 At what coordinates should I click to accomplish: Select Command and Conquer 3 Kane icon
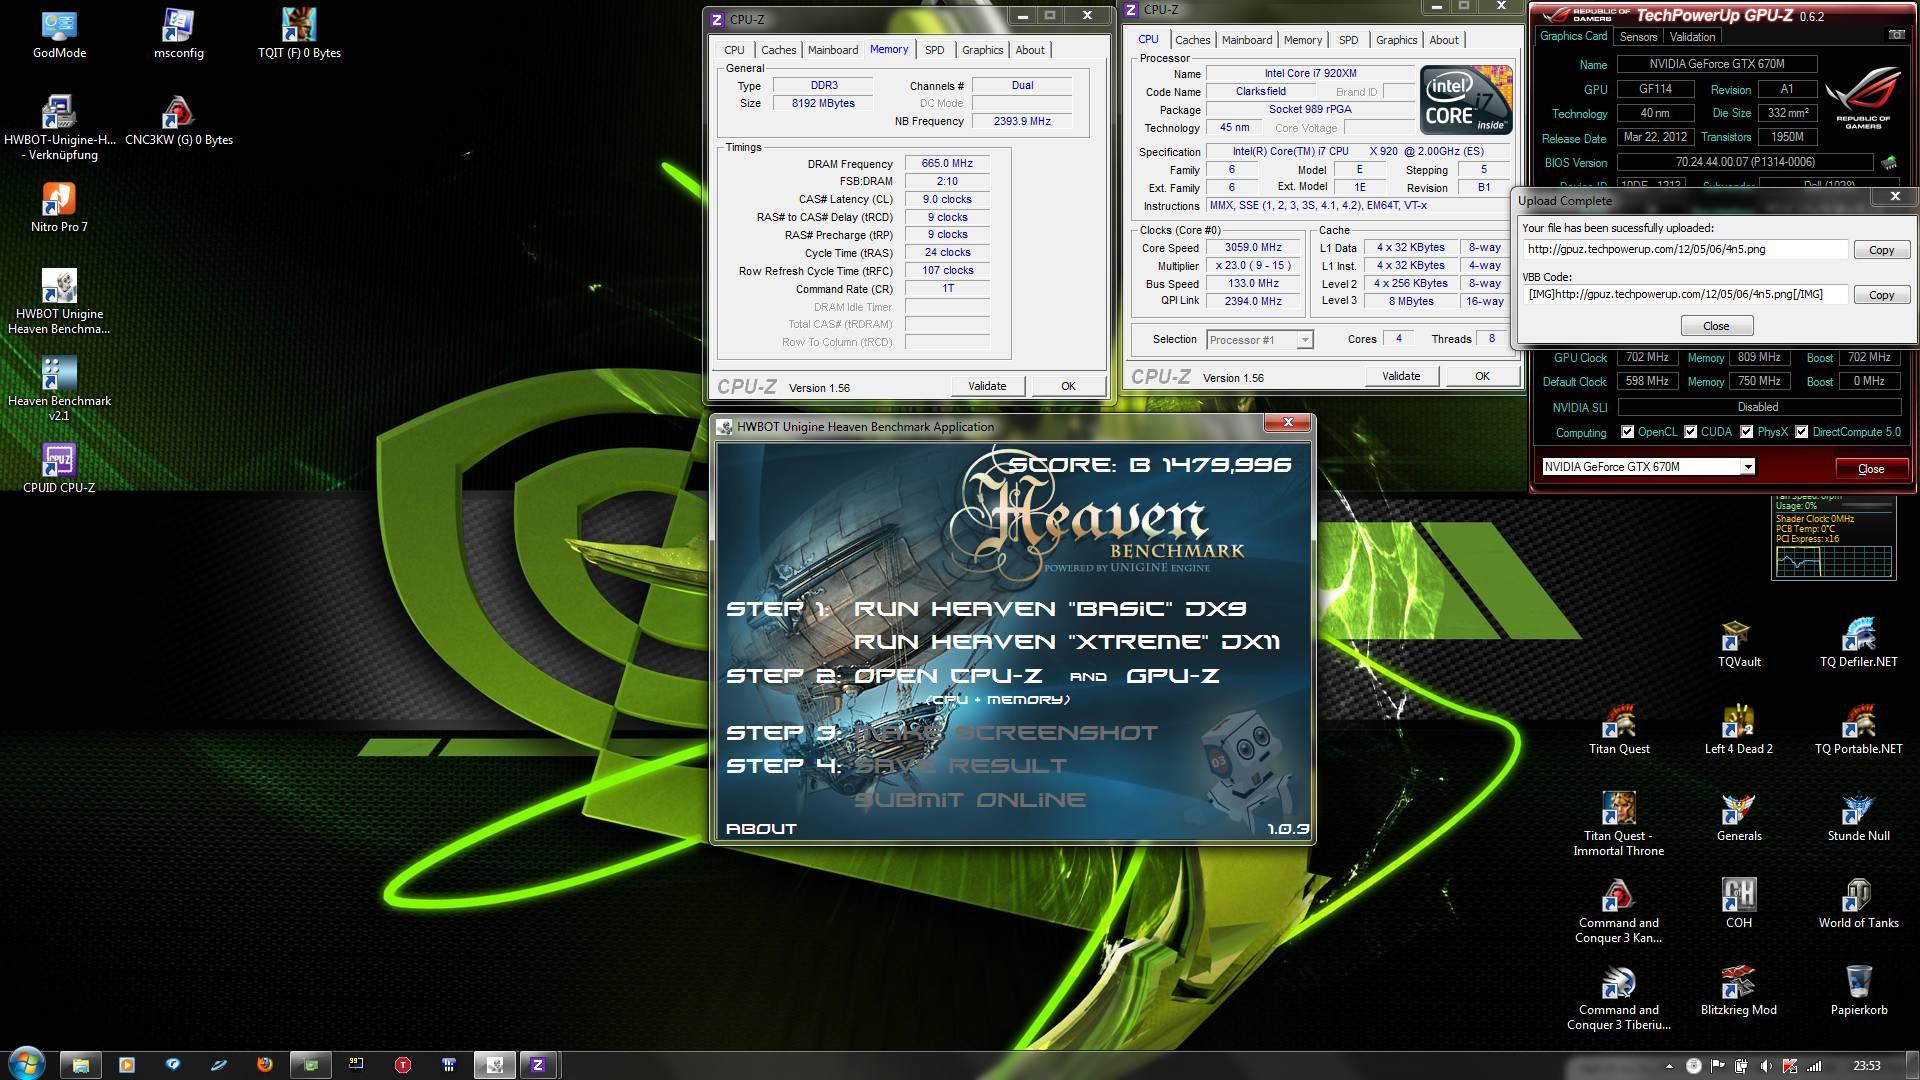(1618, 911)
